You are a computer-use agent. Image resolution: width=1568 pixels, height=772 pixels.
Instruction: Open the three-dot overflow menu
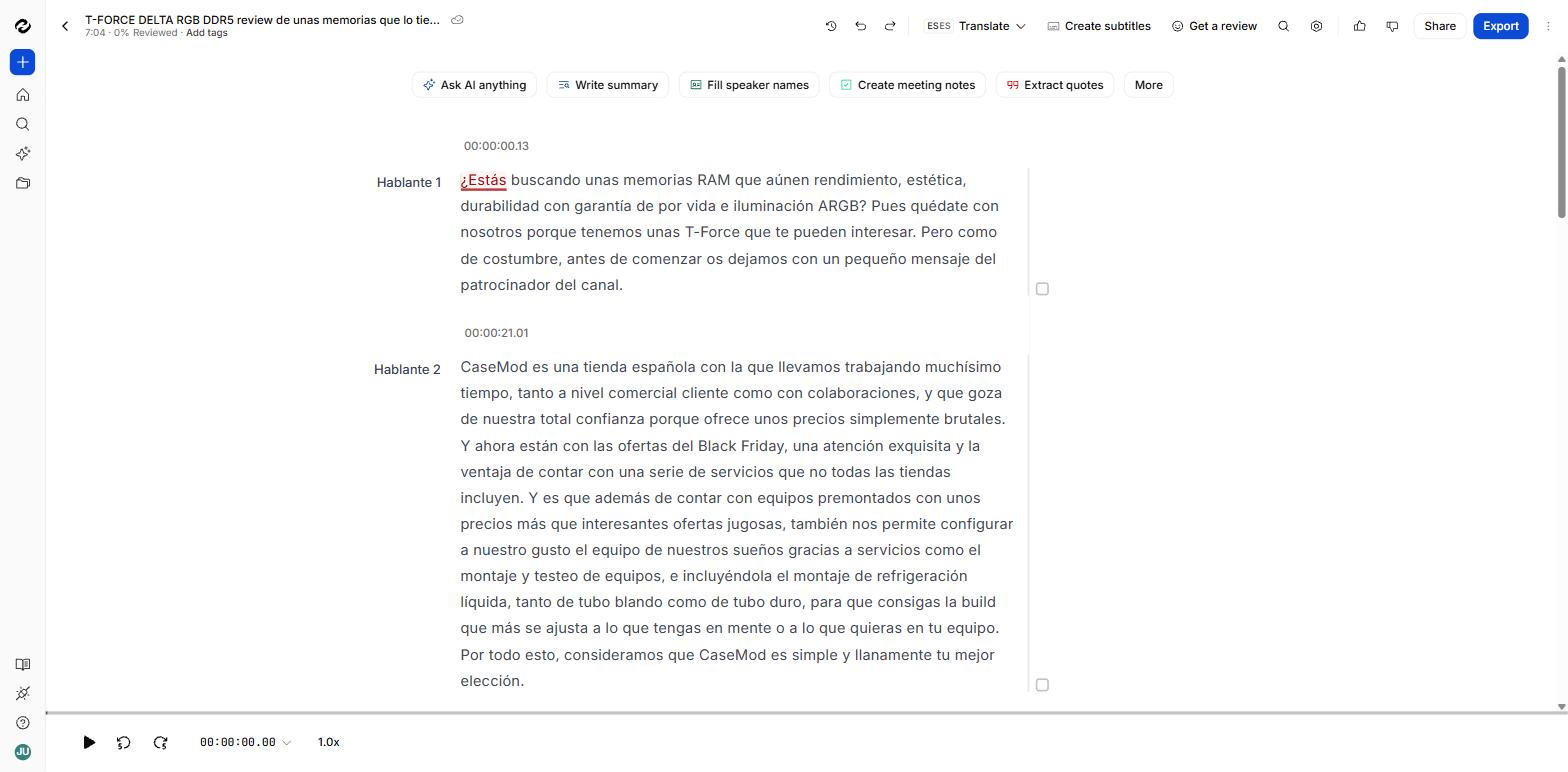click(1548, 26)
